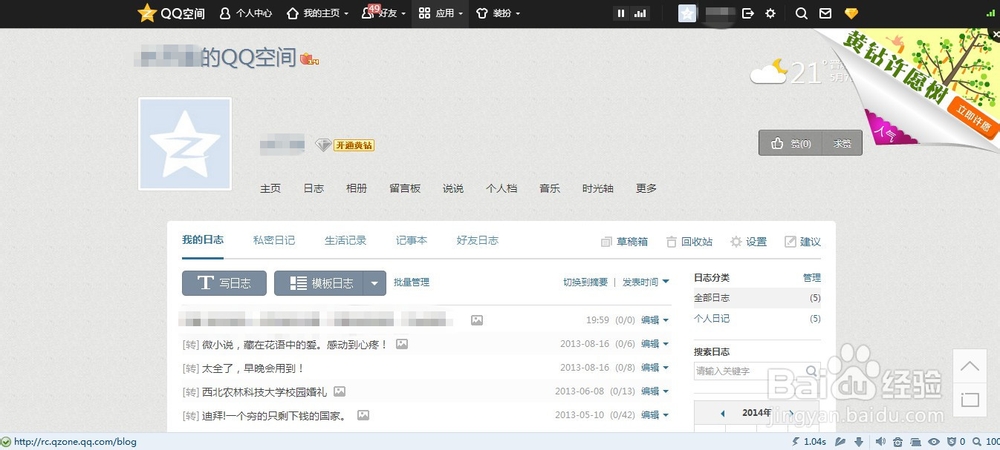Click the large profile avatar picture
This screenshot has height=450, width=1000.
185,144
